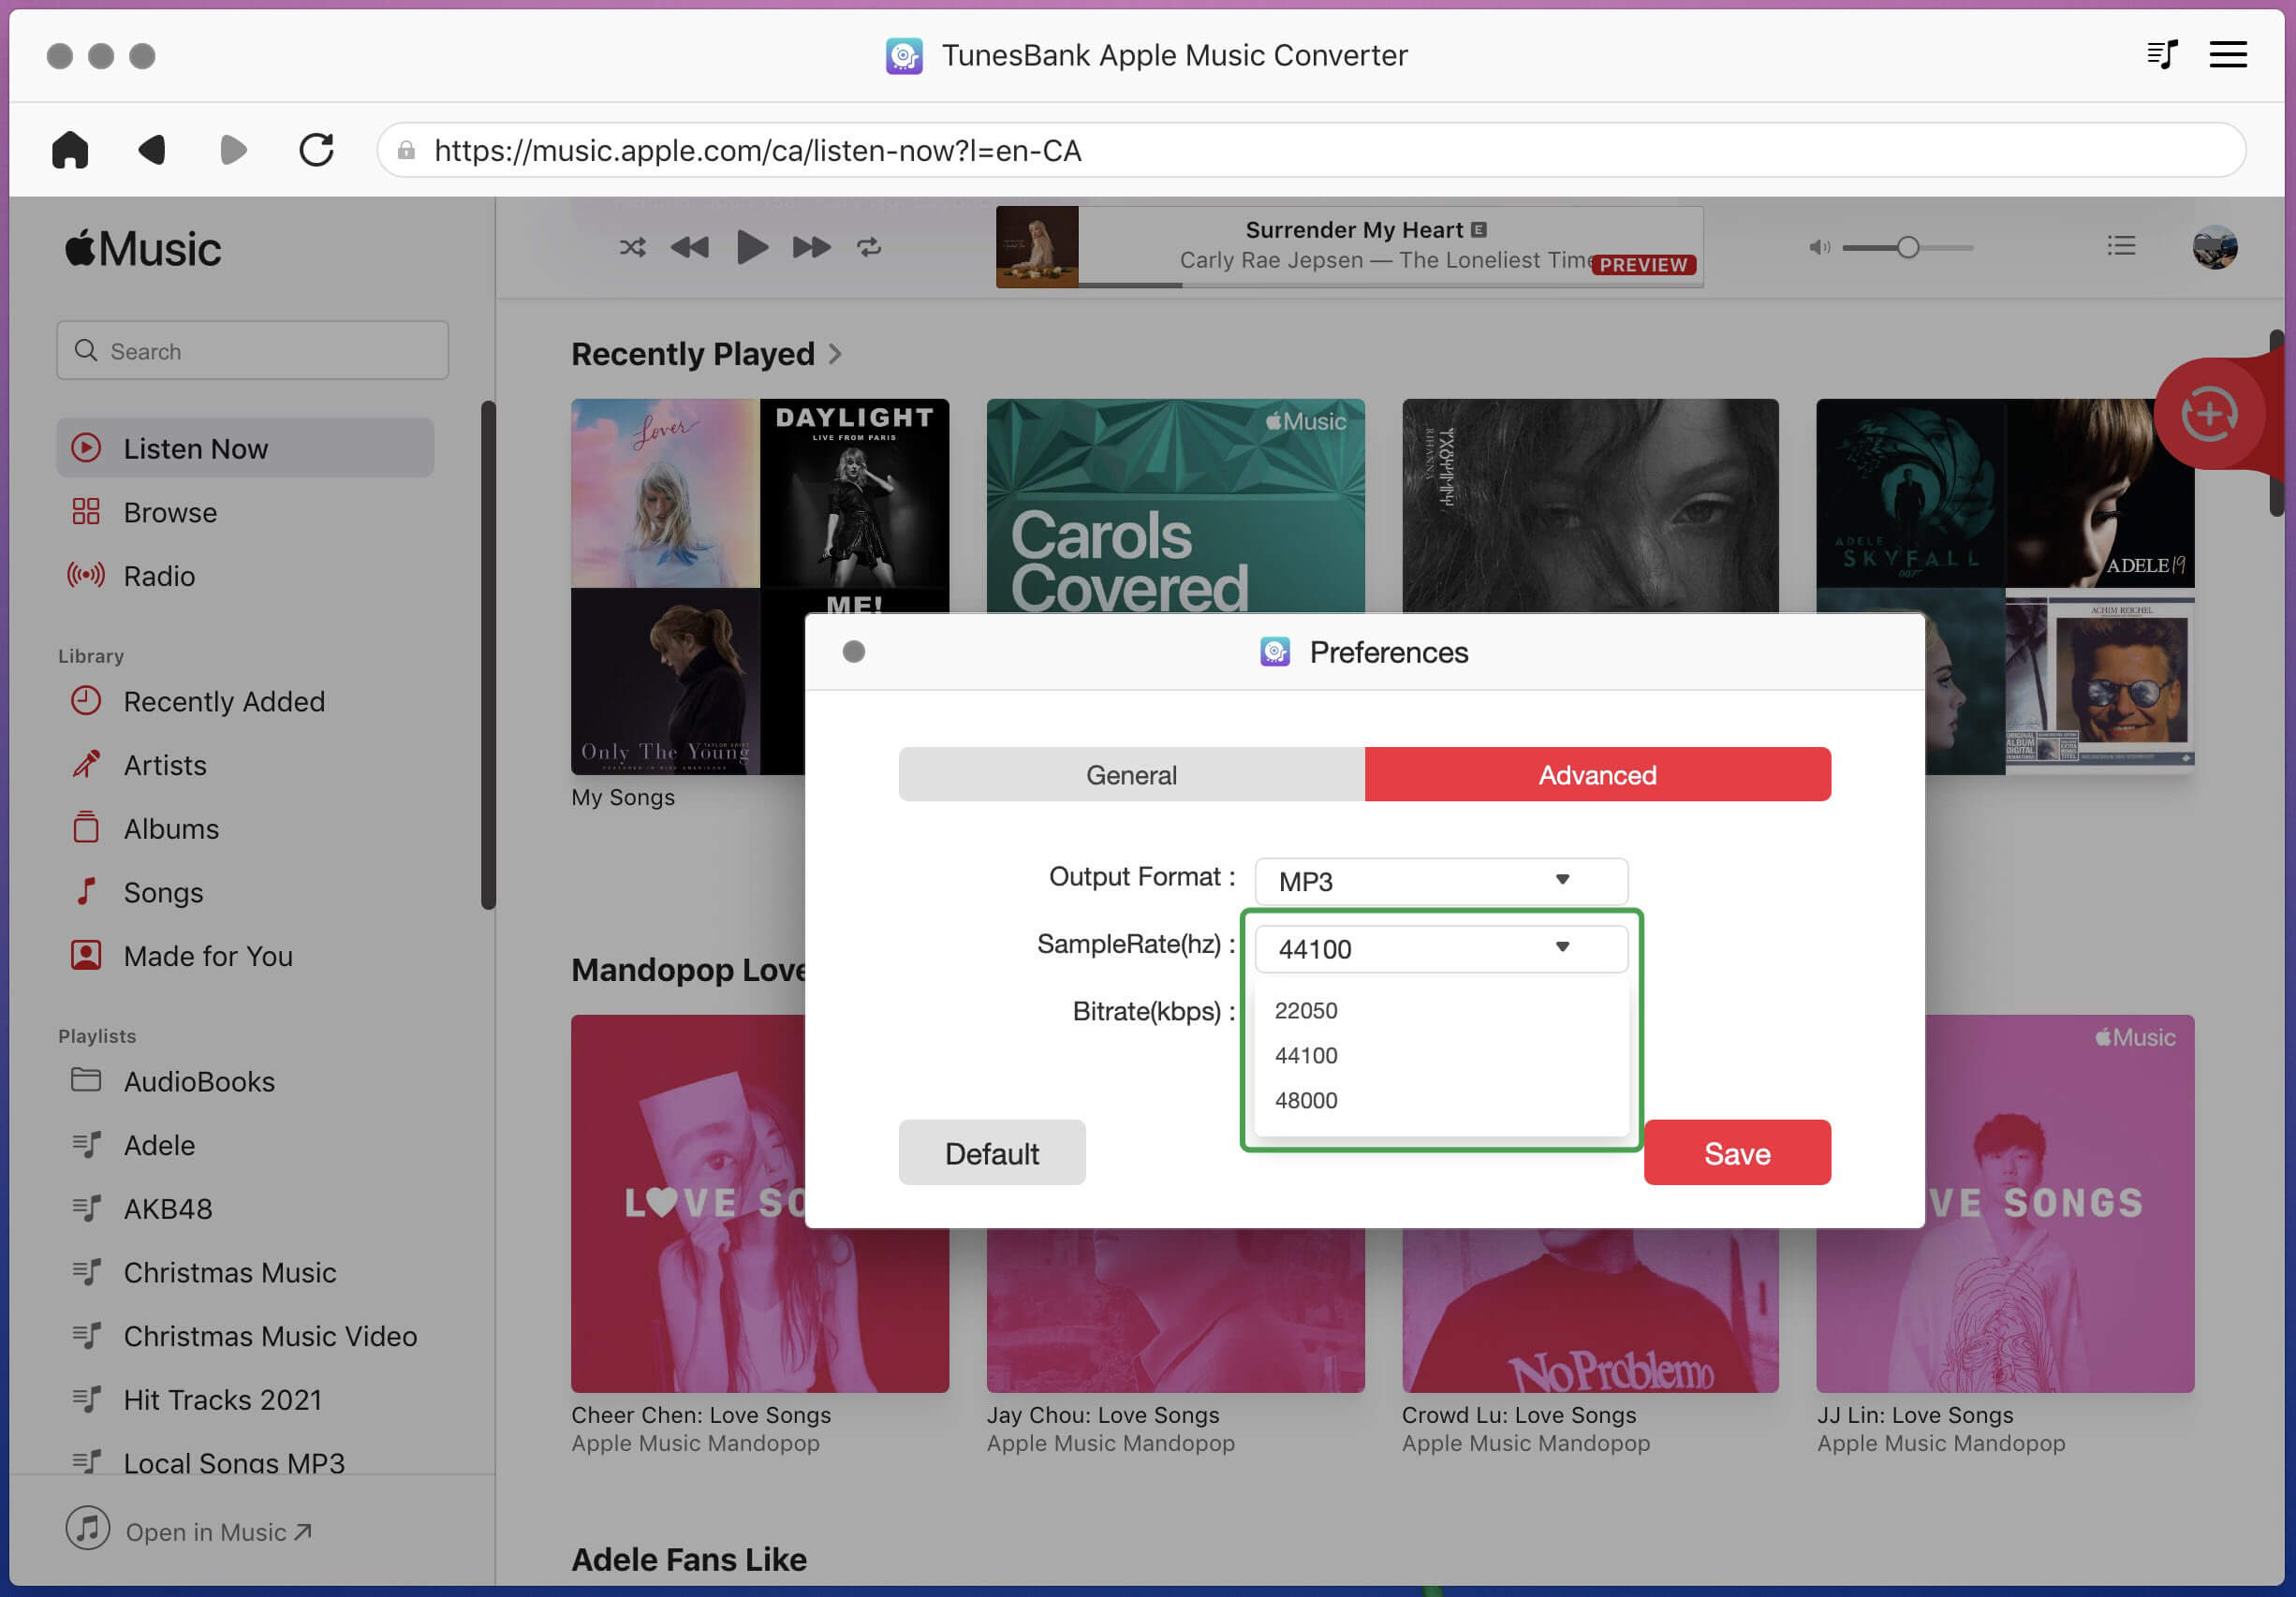
Task: Save the preferences
Action: pyautogui.click(x=1737, y=1153)
